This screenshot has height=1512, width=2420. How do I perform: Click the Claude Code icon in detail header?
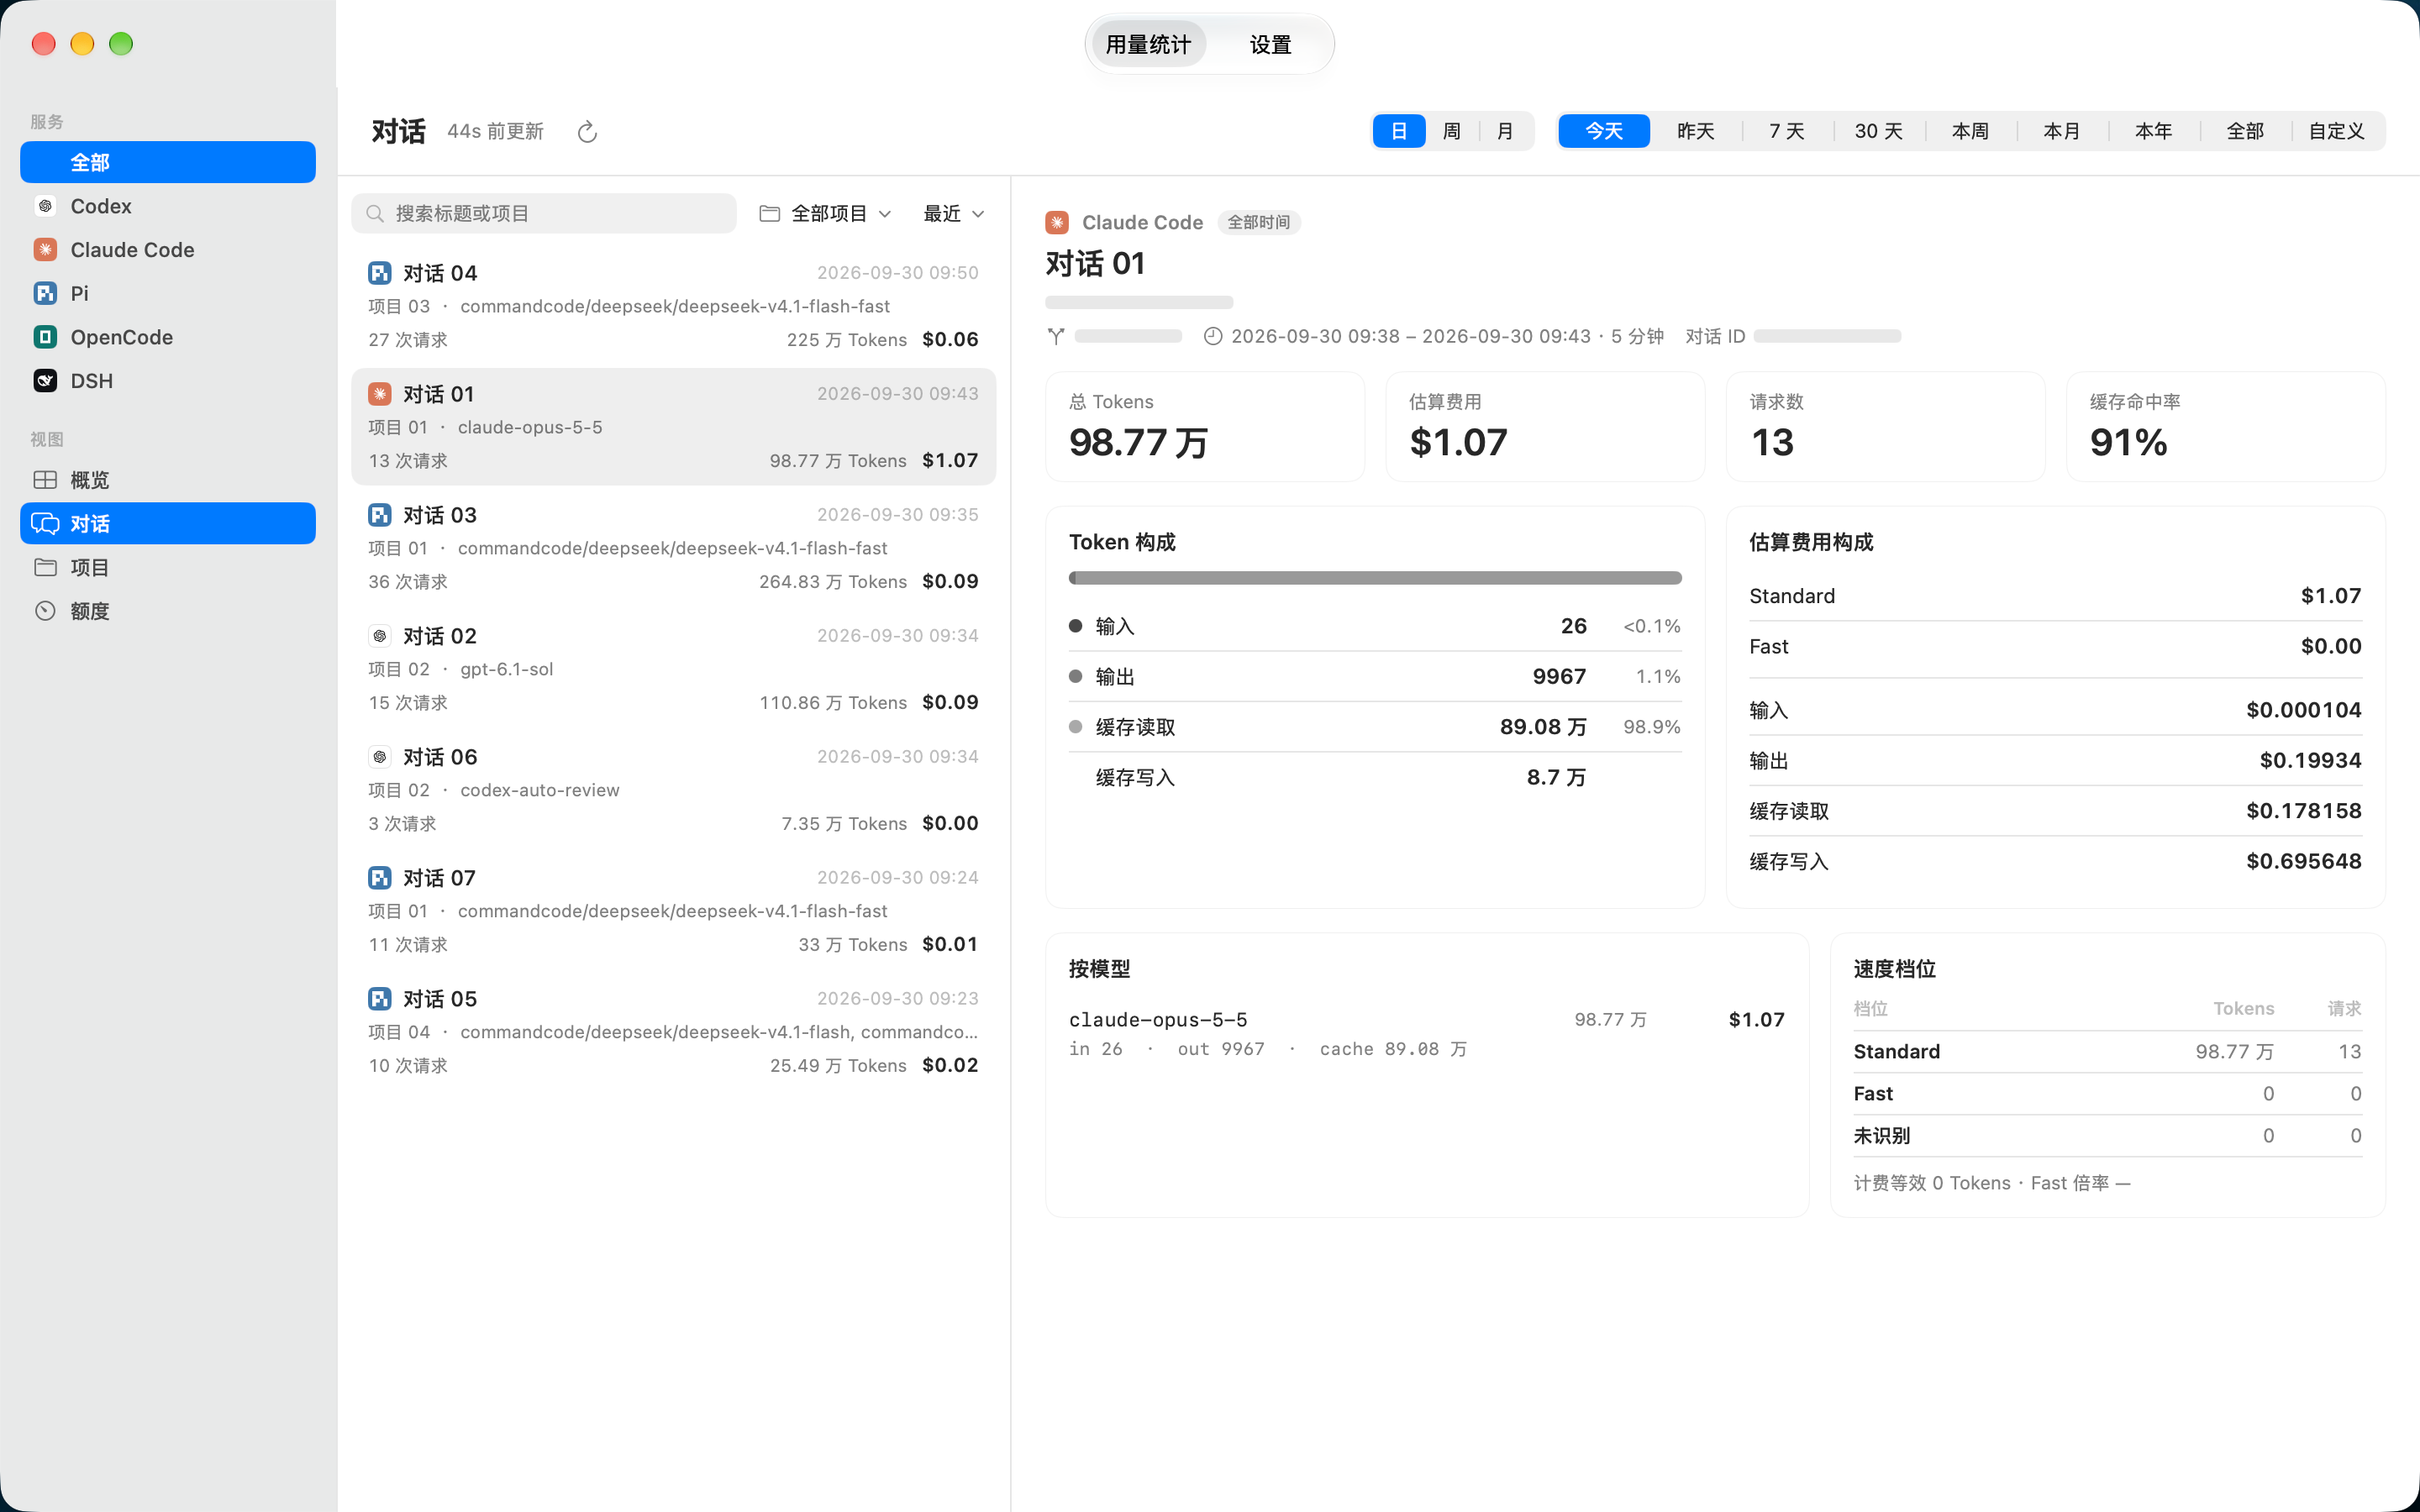click(x=1057, y=222)
